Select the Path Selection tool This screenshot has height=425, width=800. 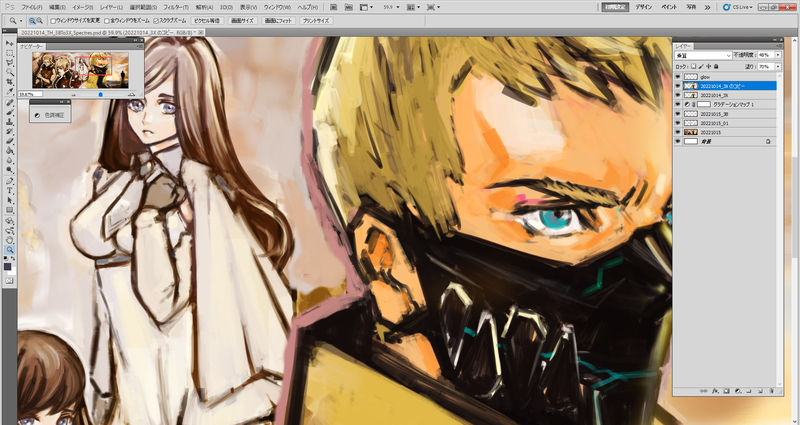tap(10, 200)
